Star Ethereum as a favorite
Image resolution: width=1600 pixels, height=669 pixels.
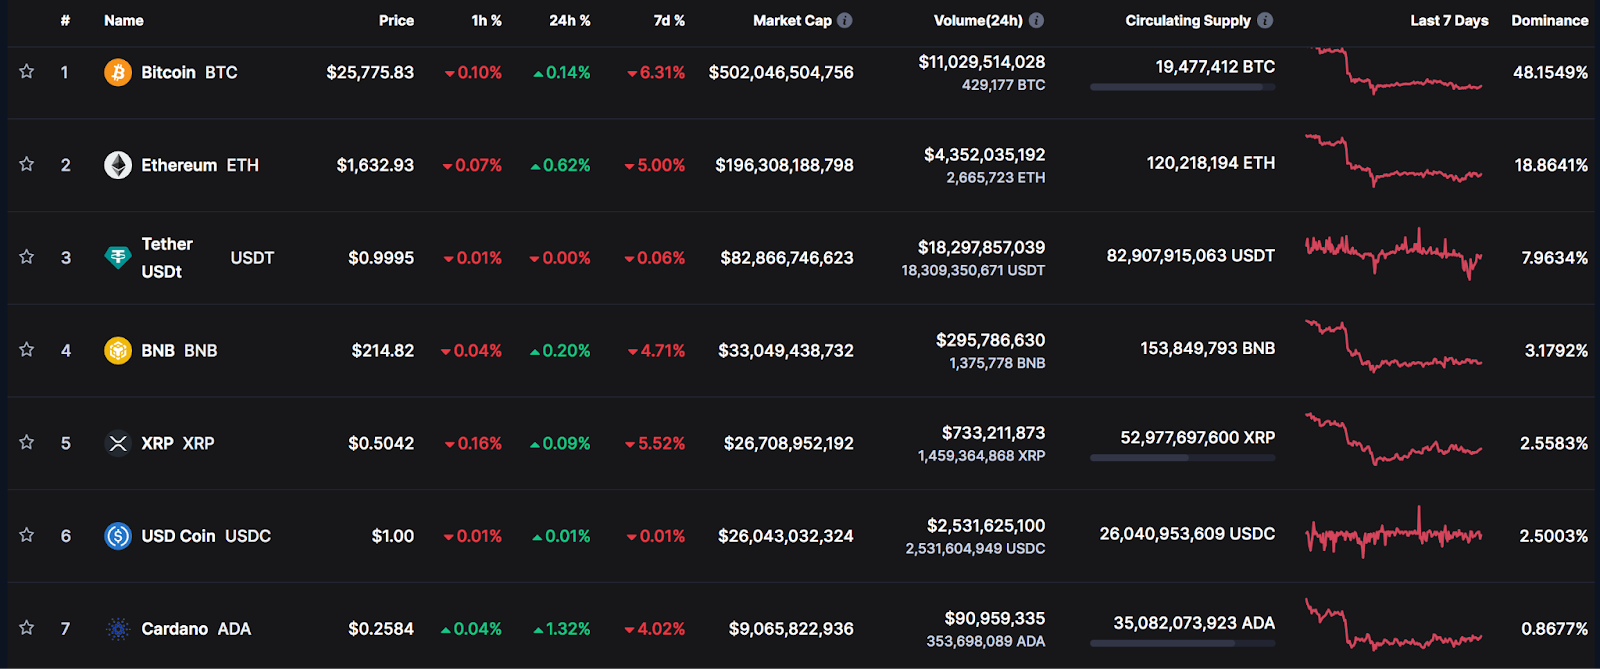coord(27,165)
